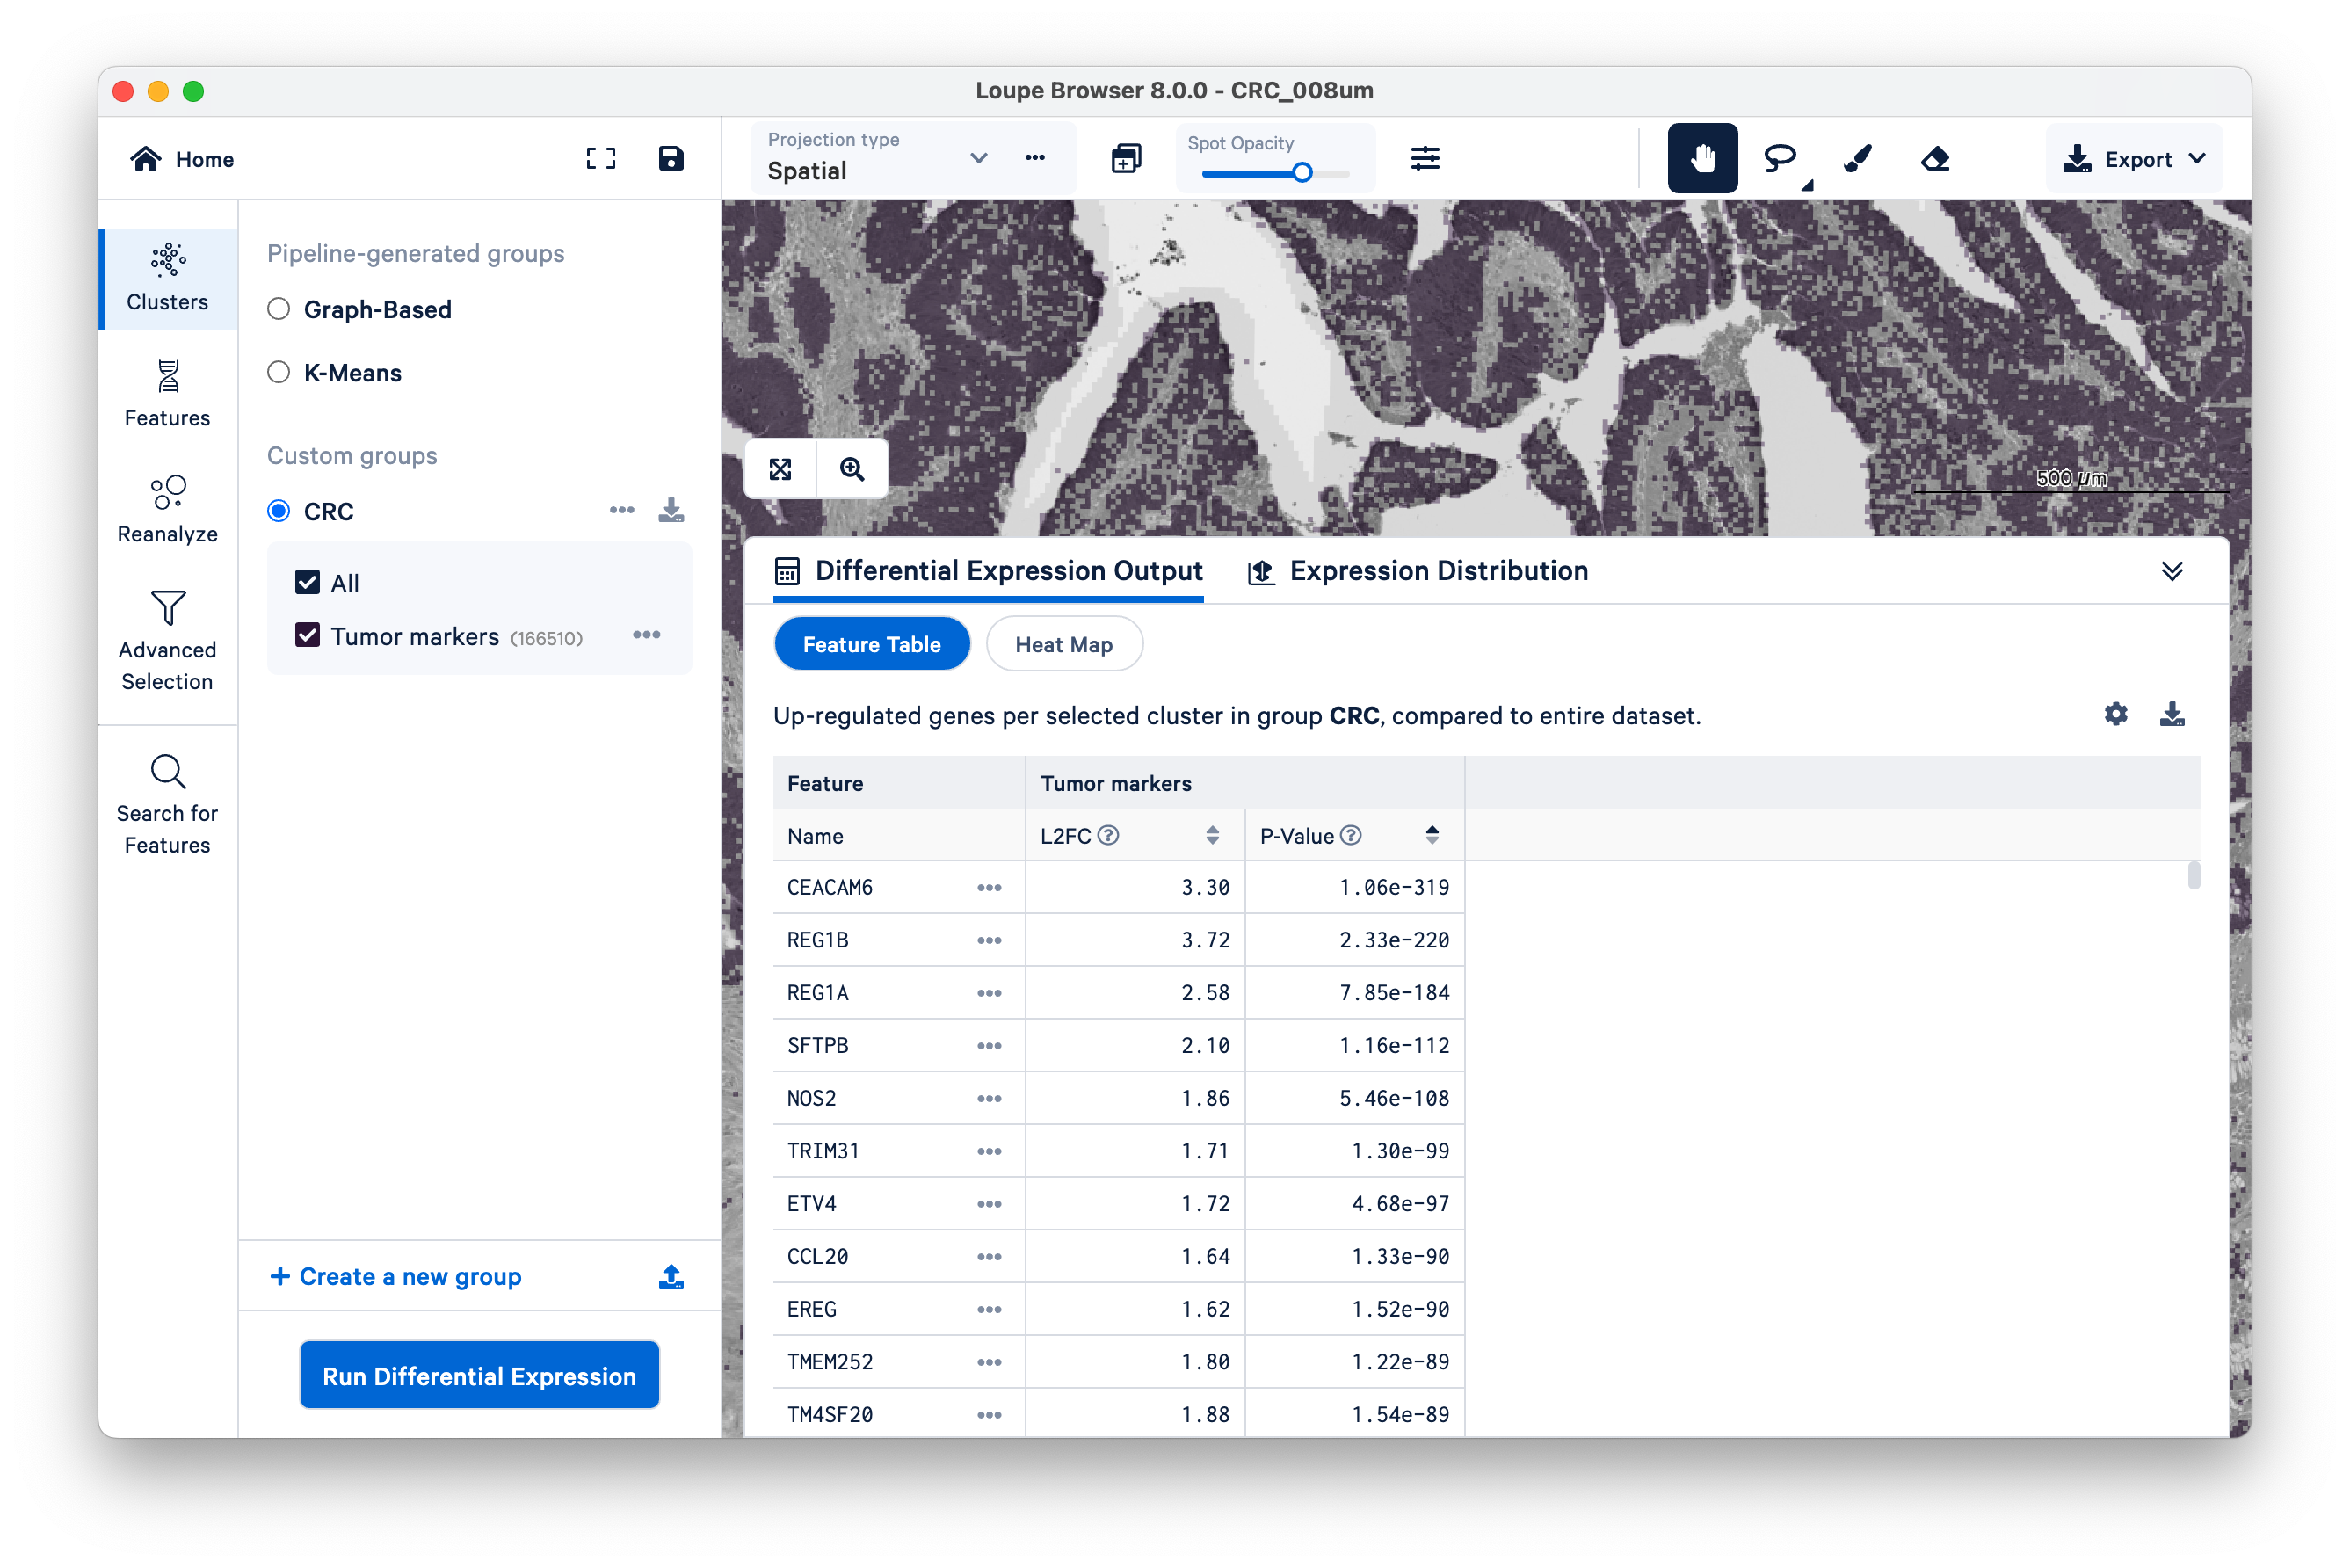Switch to Heat Map view
The image size is (2350, 1568).
(x=1064, y=644)
